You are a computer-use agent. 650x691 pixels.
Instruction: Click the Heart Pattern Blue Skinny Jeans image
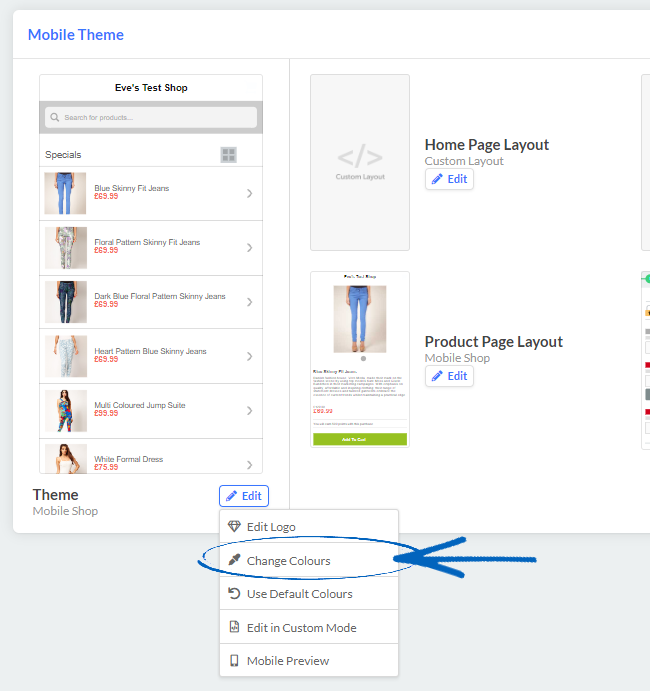(x=66, y=356)
